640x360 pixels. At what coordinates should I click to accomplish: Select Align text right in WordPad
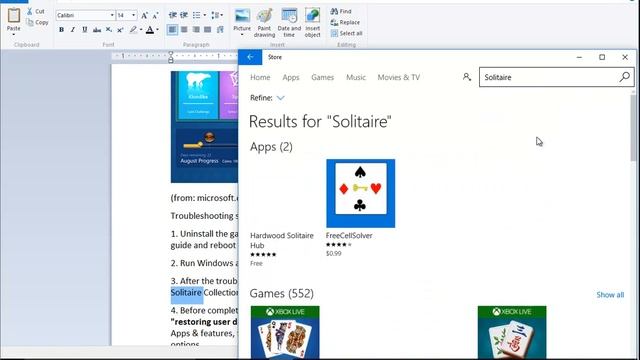(196, 29)
